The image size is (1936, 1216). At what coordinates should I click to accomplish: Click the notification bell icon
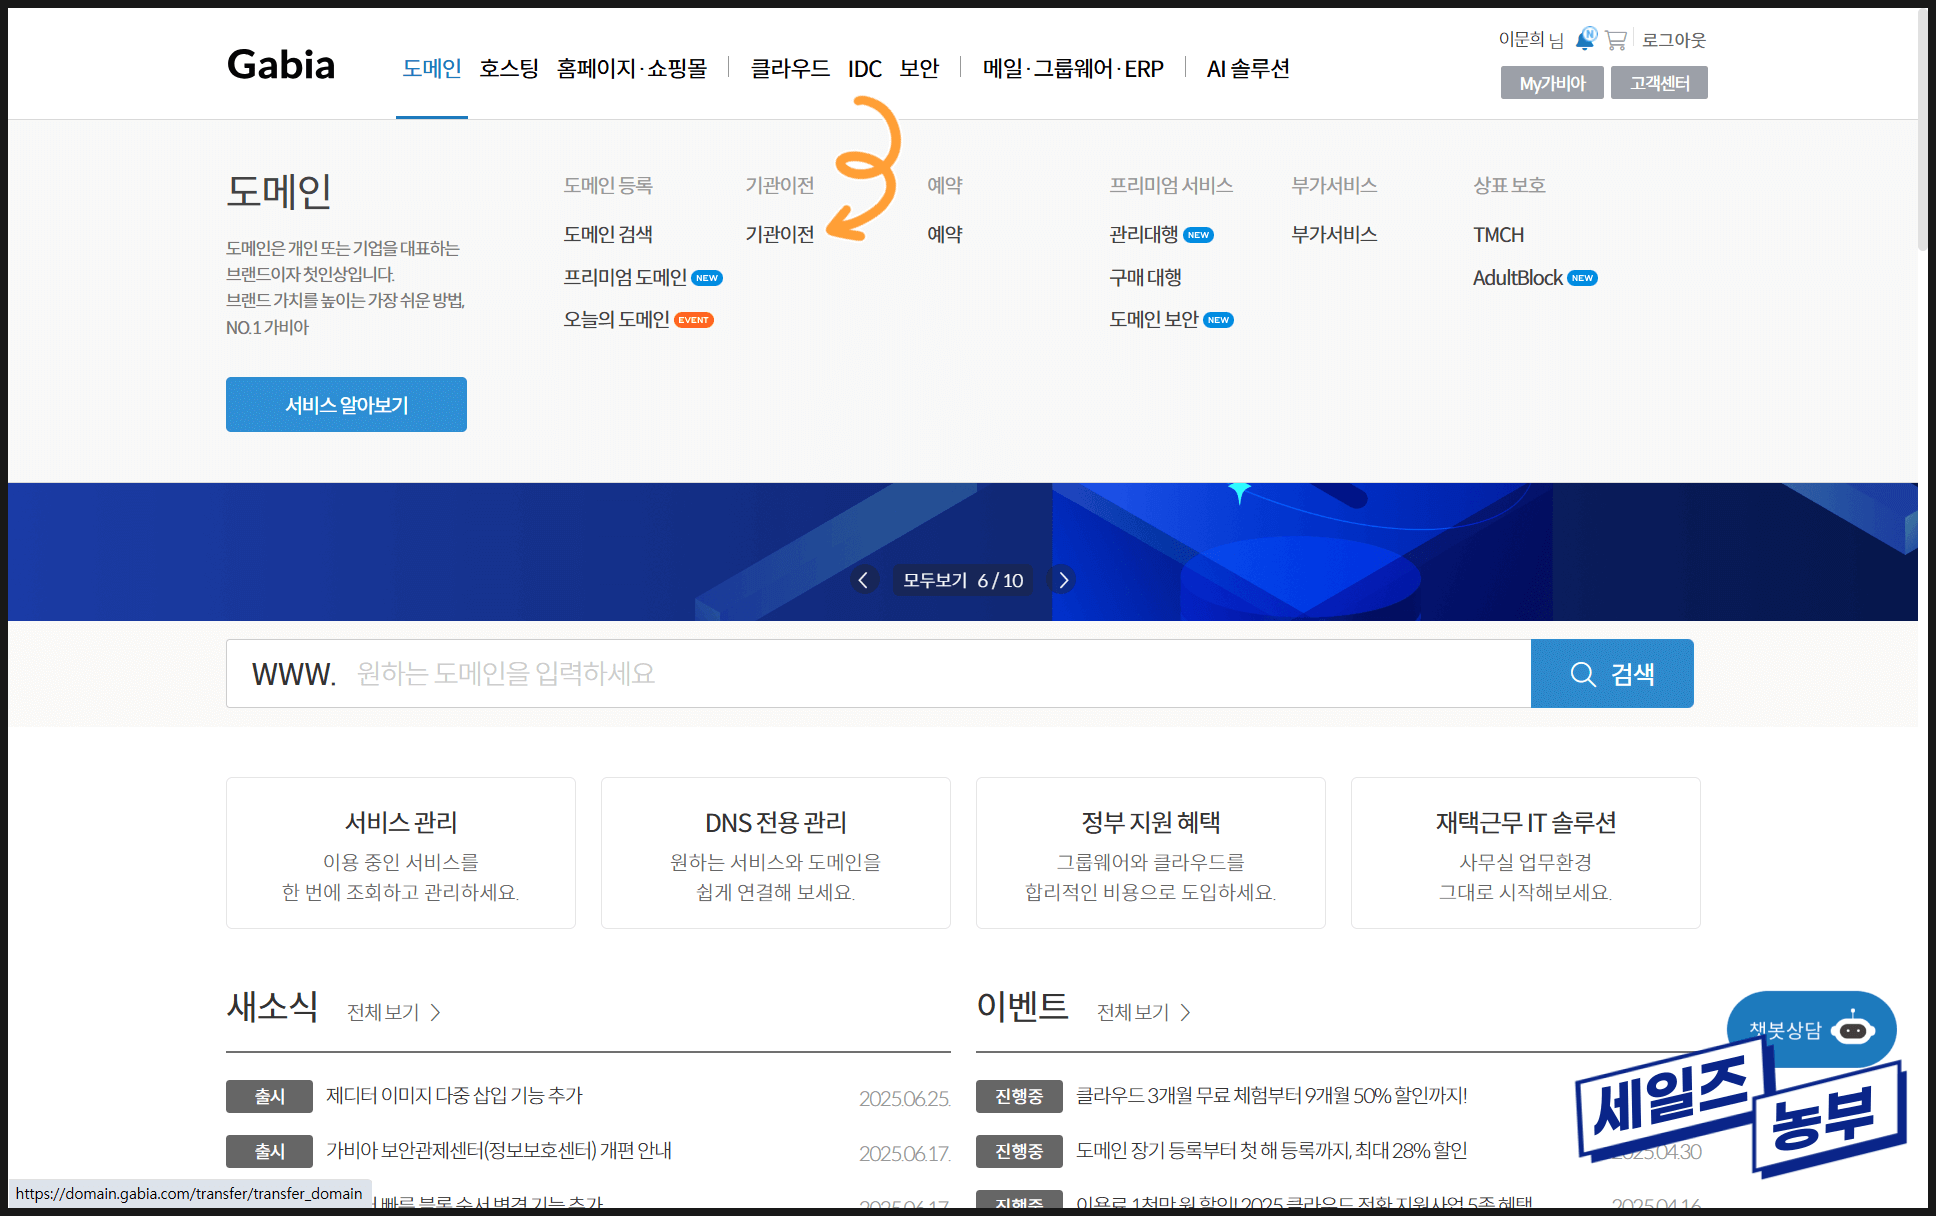coord(1586,39)
